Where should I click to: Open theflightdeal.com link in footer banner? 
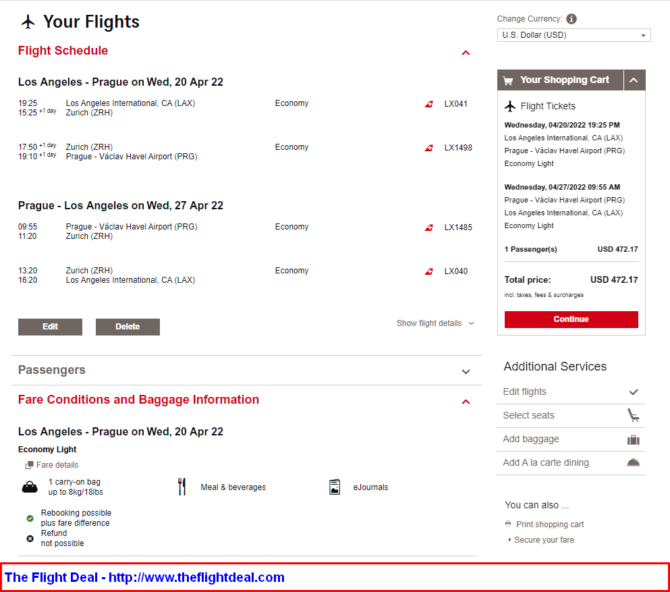tap(196, 577)
